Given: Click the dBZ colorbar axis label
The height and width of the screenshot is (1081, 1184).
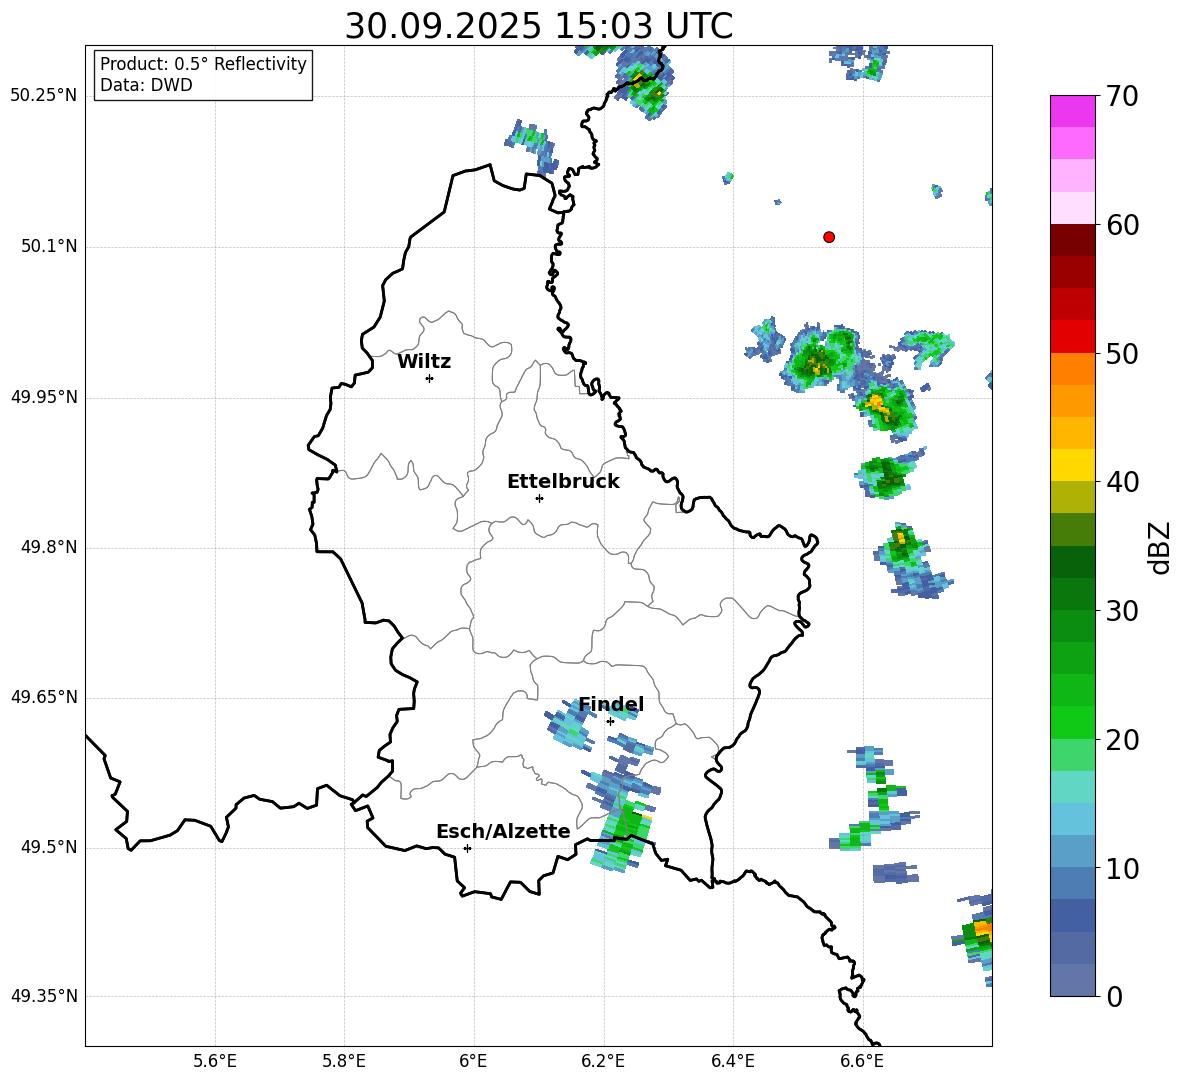Looking at the screenshot, I should [x=1160, y=547].
